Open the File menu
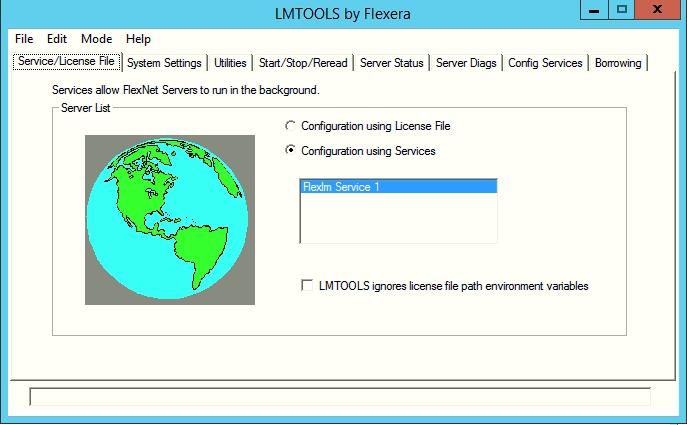 point(24,39)
